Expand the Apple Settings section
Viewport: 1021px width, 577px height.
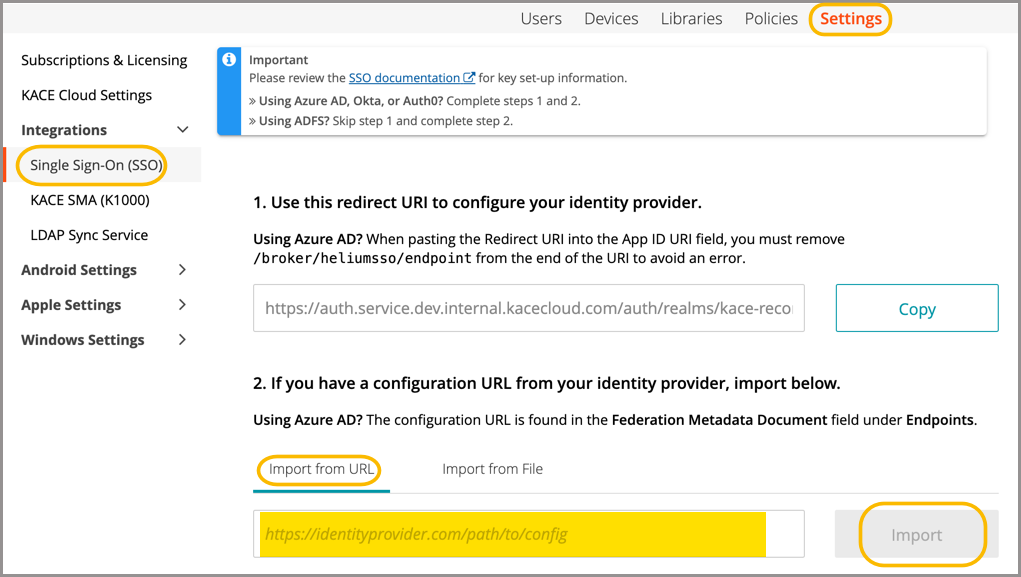[x=182, y=305]
